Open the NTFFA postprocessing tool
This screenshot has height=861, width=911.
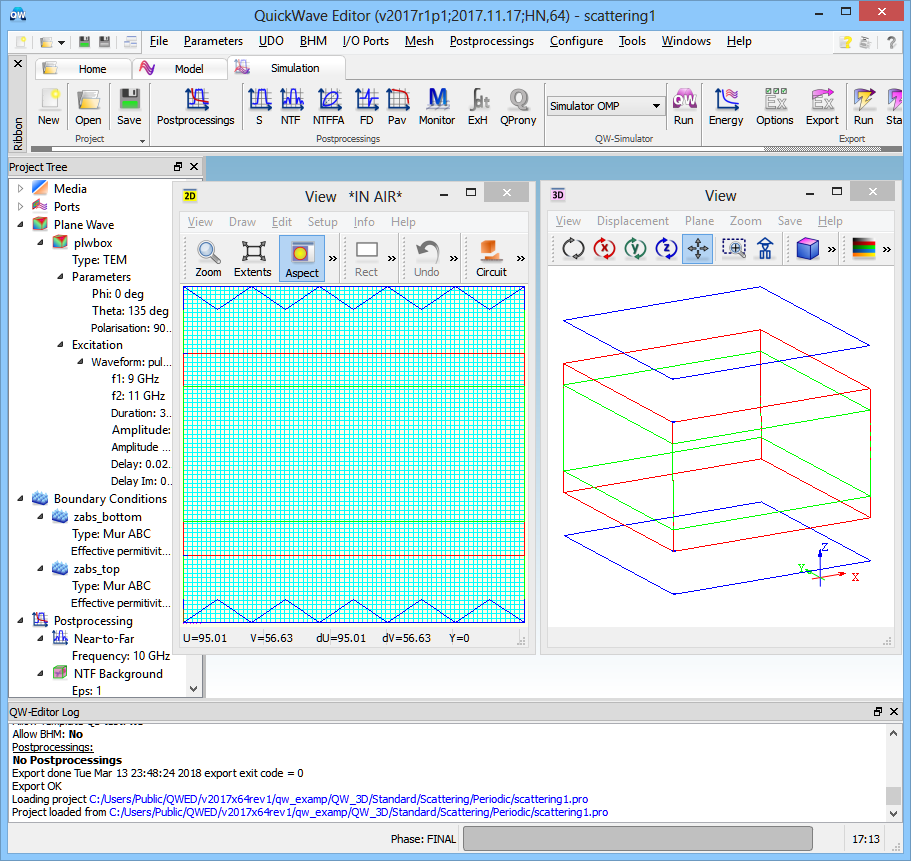click(328, 106)
